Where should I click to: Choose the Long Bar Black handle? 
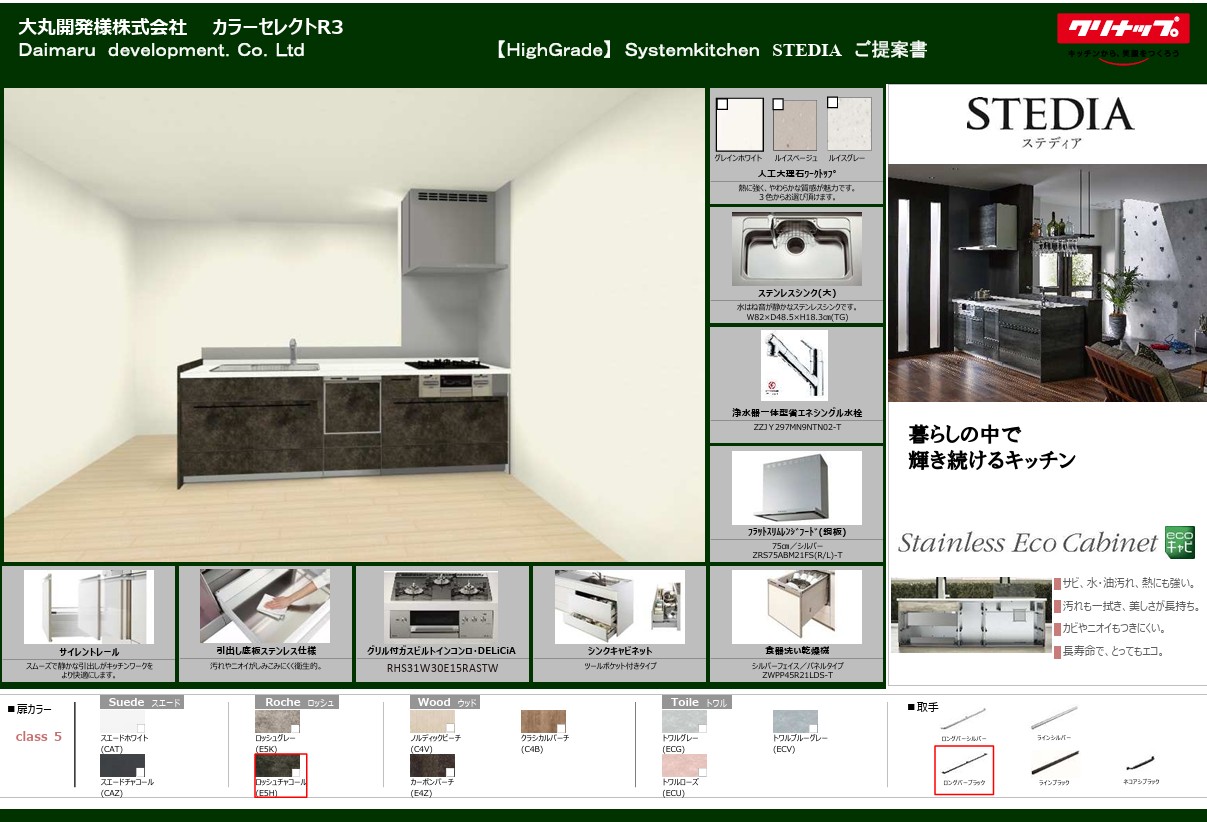click(963, 765)
